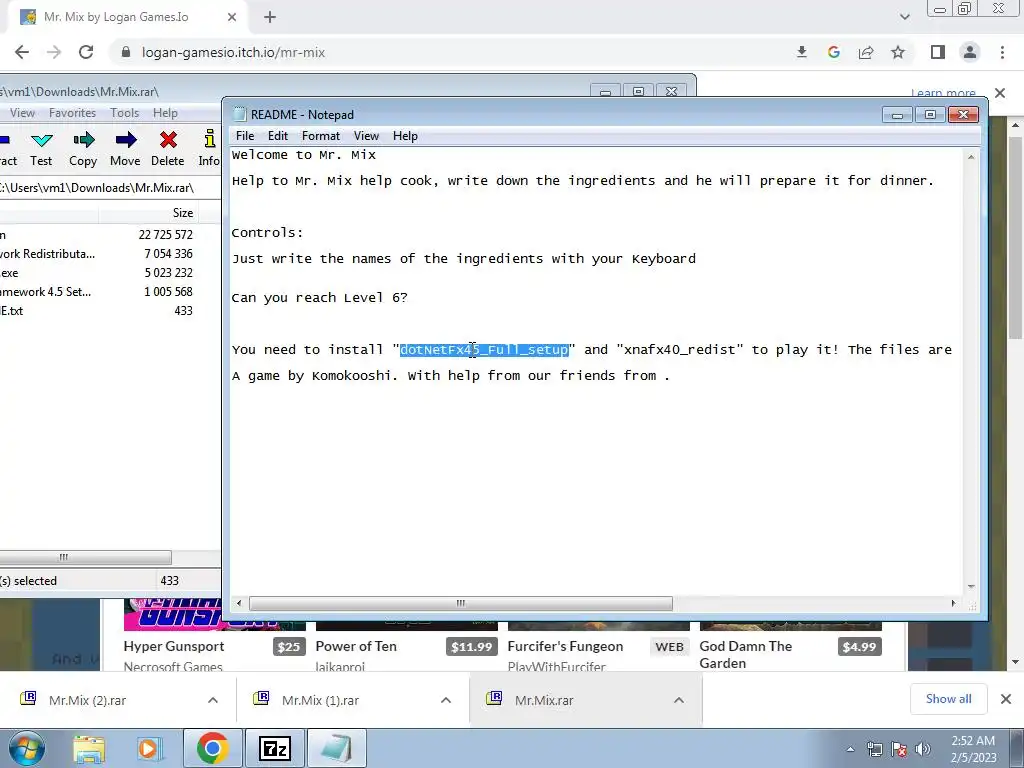Open 7-Zip Favorites menu

72,113
